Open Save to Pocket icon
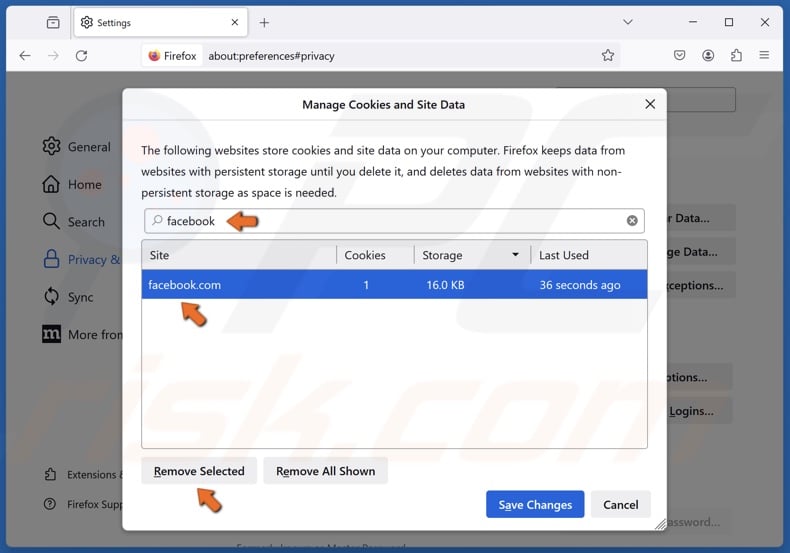 [x=679, y=55]
